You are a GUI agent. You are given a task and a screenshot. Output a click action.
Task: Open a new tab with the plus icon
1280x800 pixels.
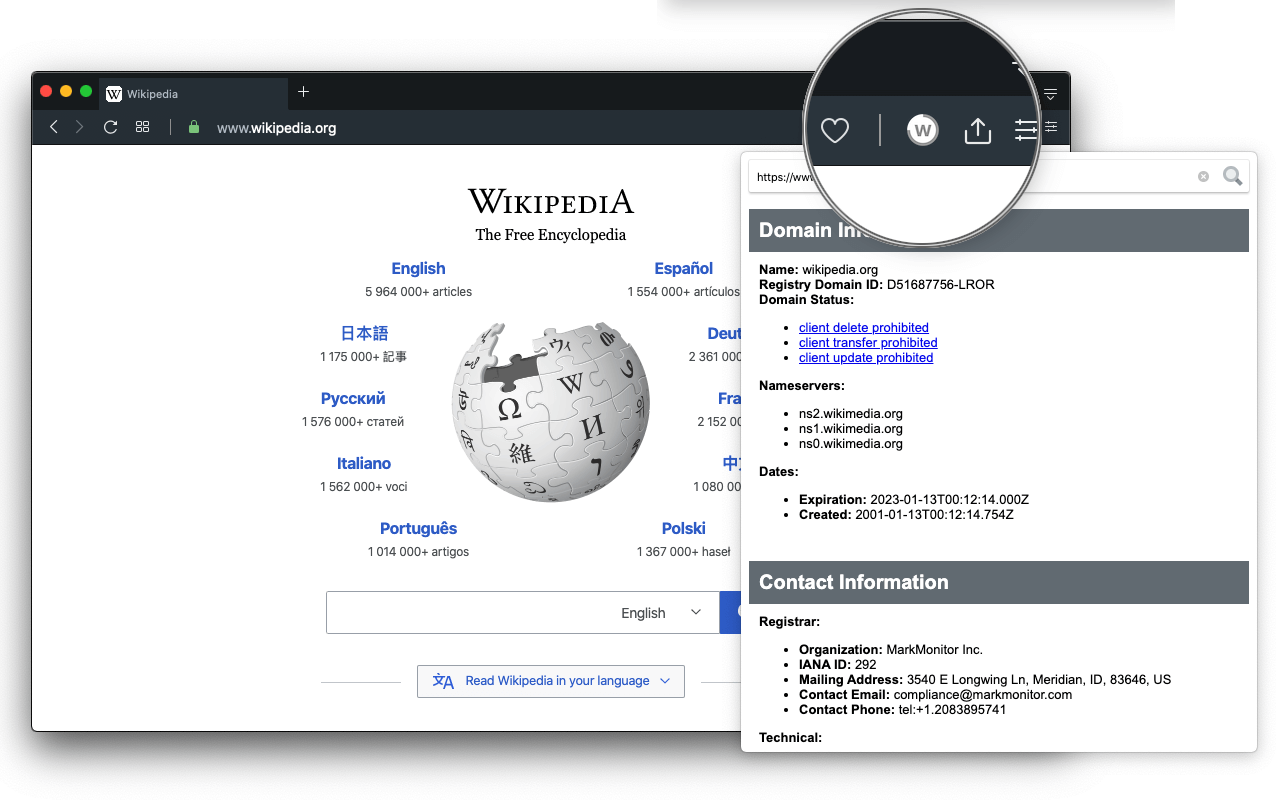coord(303,92)
